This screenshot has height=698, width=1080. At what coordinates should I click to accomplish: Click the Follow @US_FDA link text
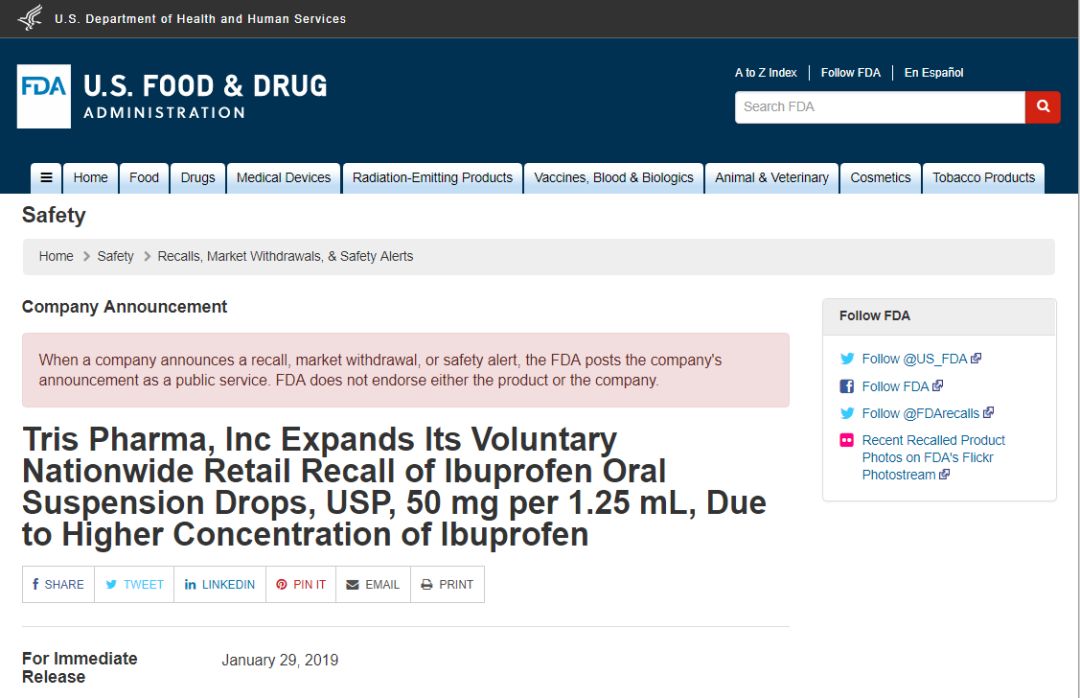[915, 359]
